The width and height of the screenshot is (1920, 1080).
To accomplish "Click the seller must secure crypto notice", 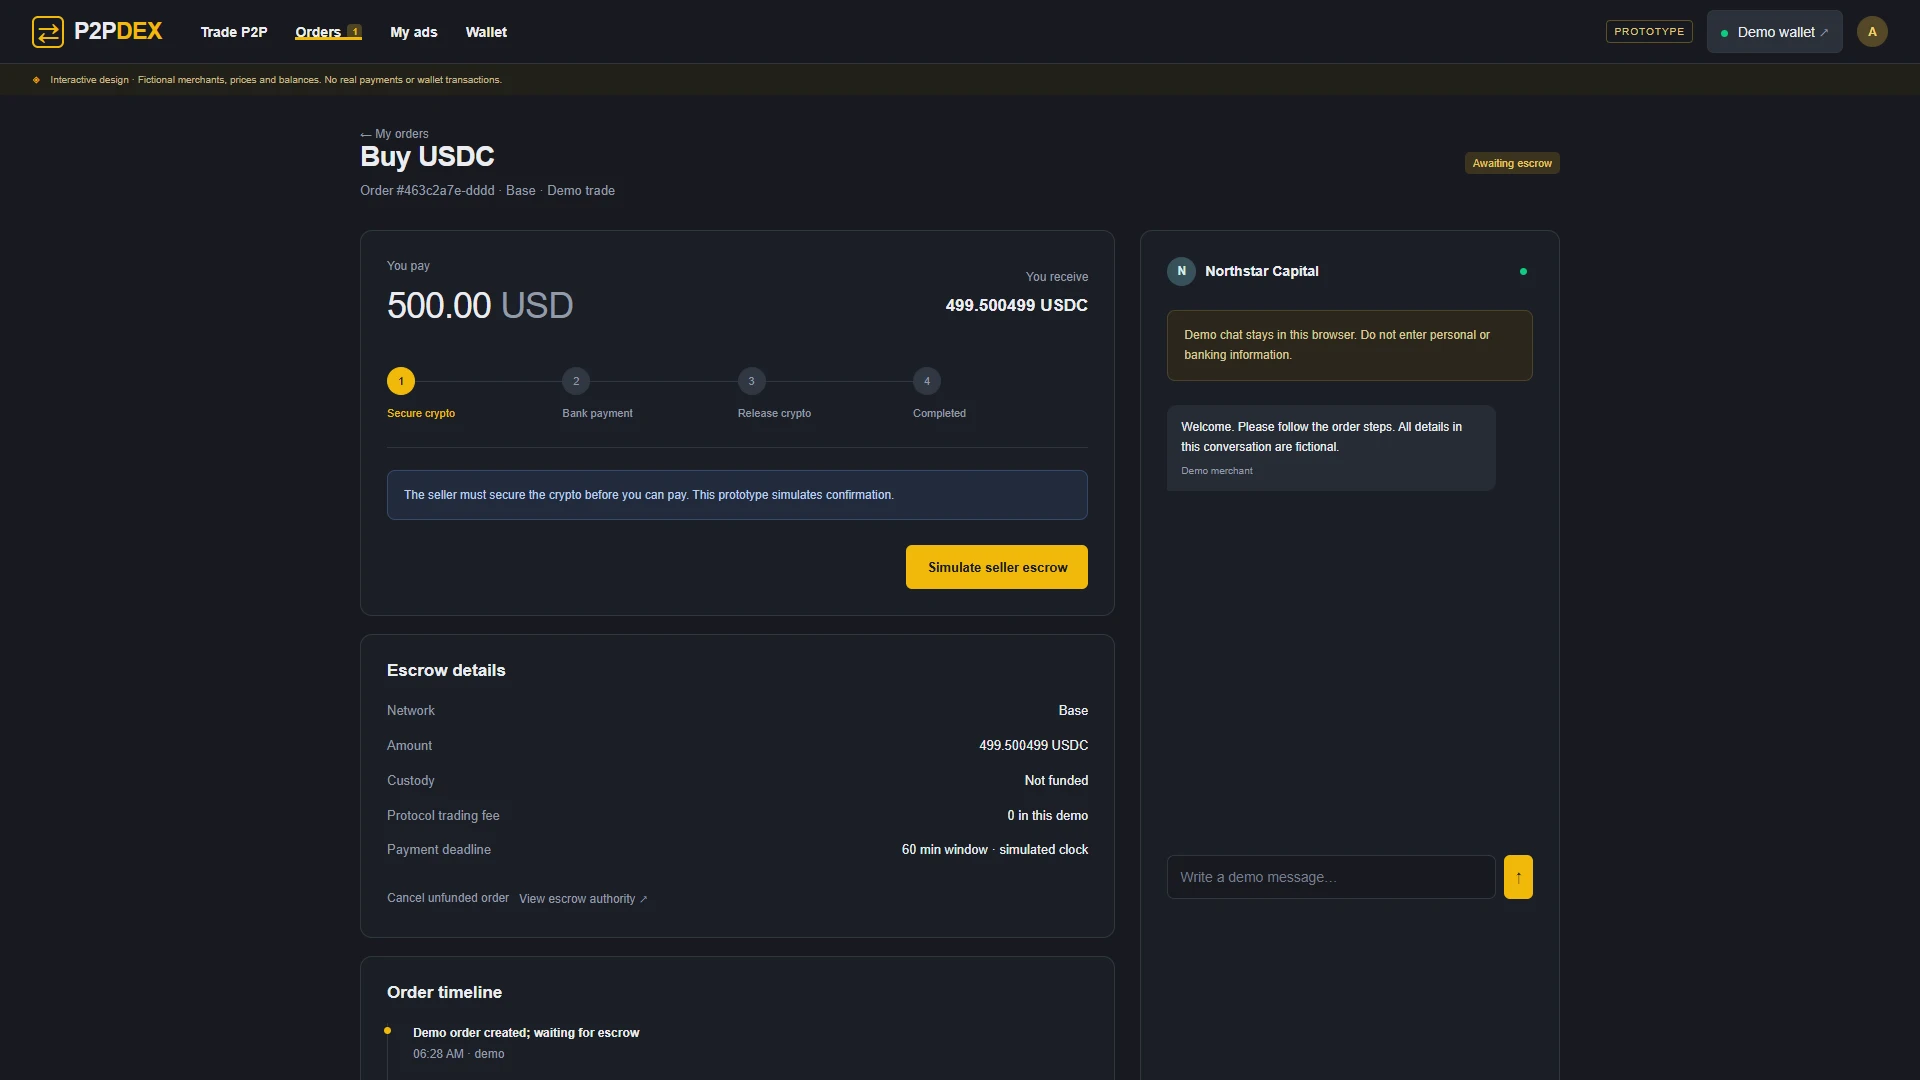I will (x=737, y=495).
